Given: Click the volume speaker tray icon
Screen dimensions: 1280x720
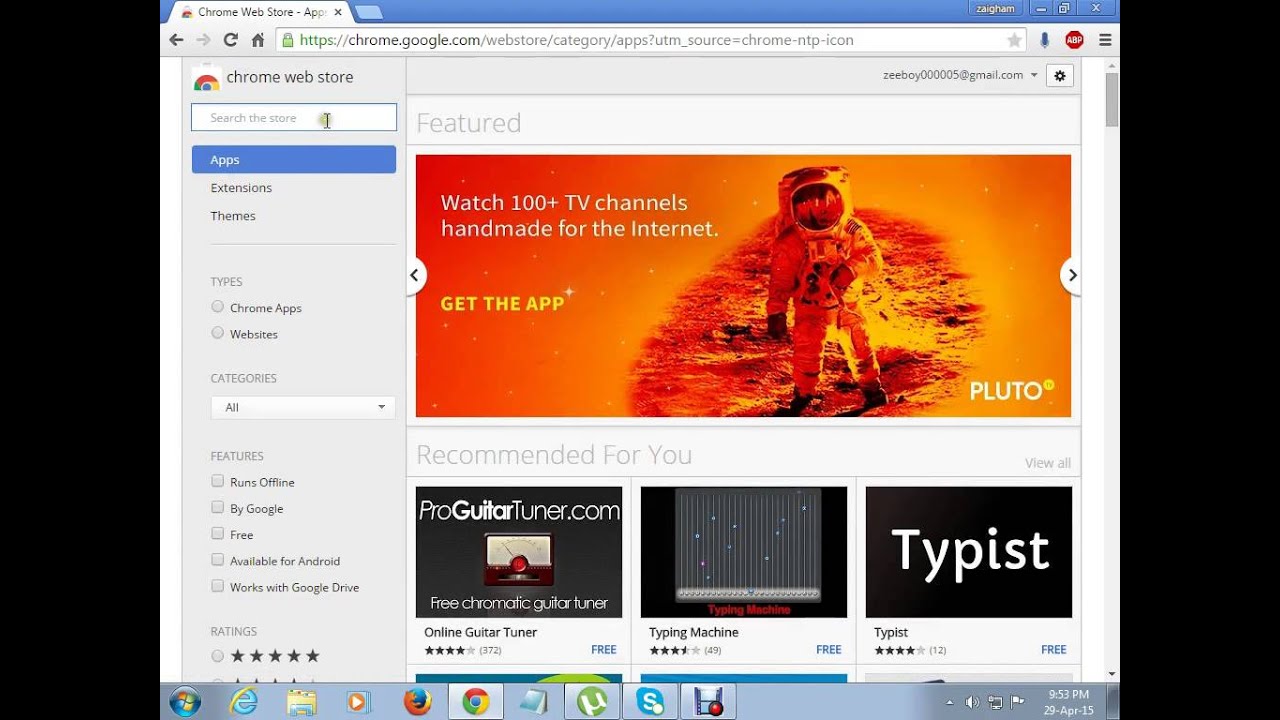Looking at the screenshot, I should pyautogui.click(x=972, y=702).
